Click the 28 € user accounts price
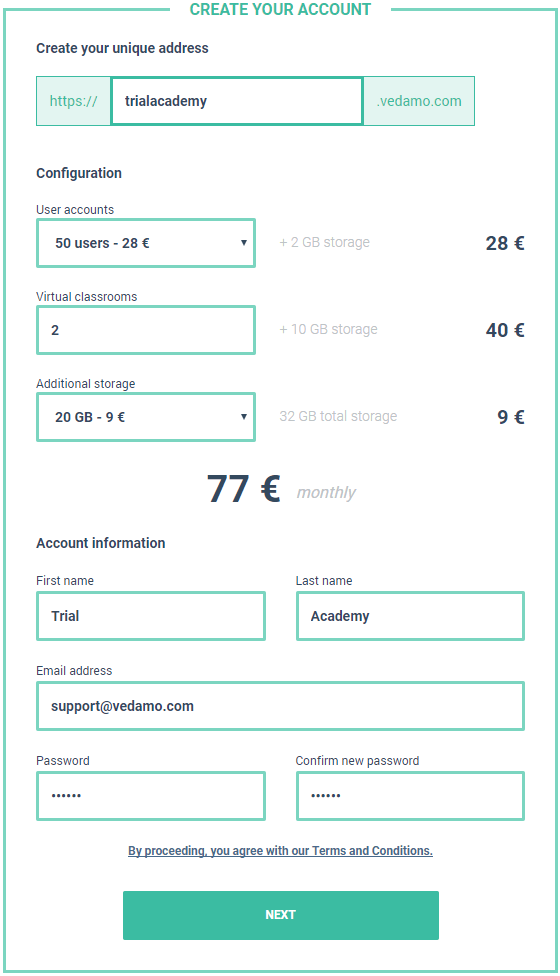 (x=505, y=243)
